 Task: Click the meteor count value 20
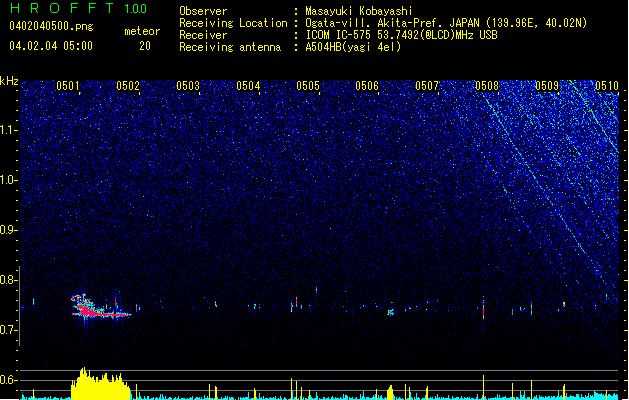145,46
